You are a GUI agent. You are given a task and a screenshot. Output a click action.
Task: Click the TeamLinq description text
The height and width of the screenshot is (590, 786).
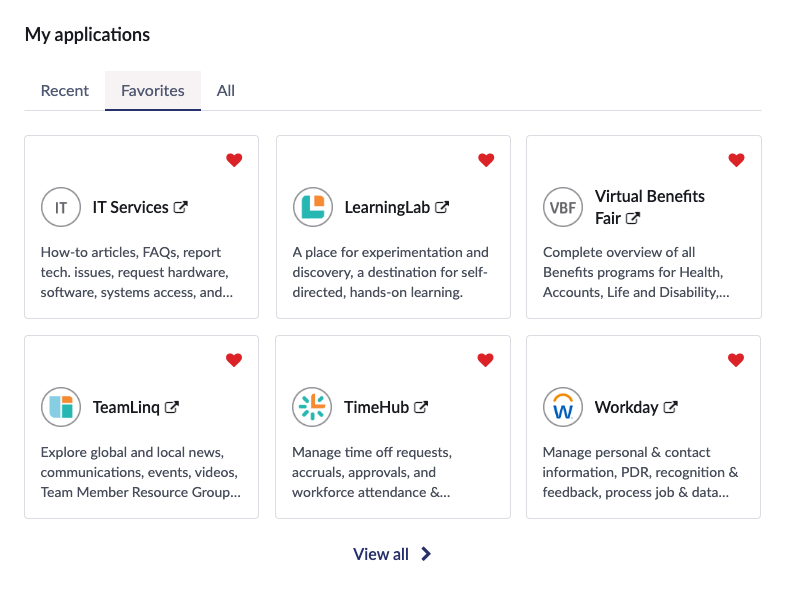click(x=140, y=472)
